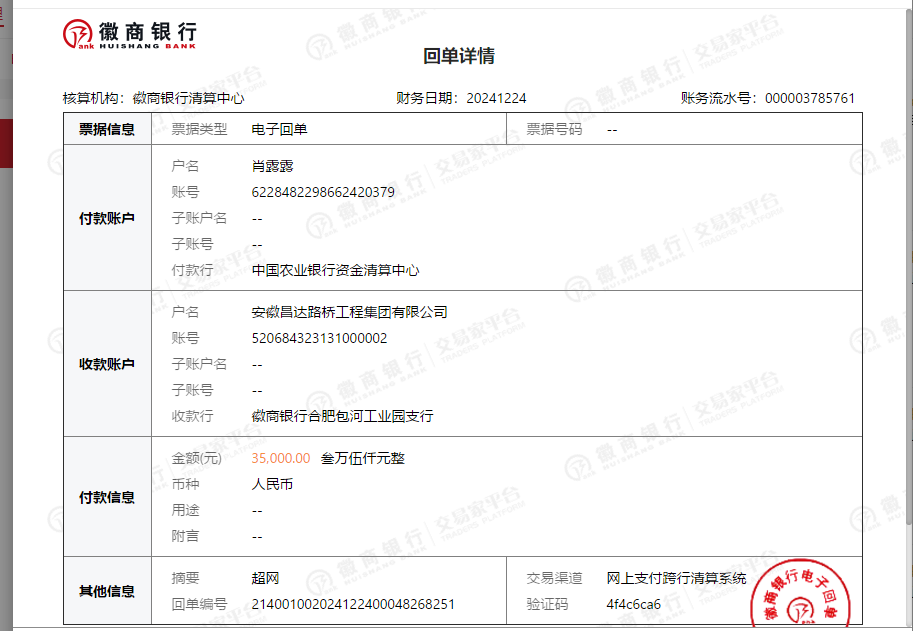Select the 回单详情 title text

point(459,56)
